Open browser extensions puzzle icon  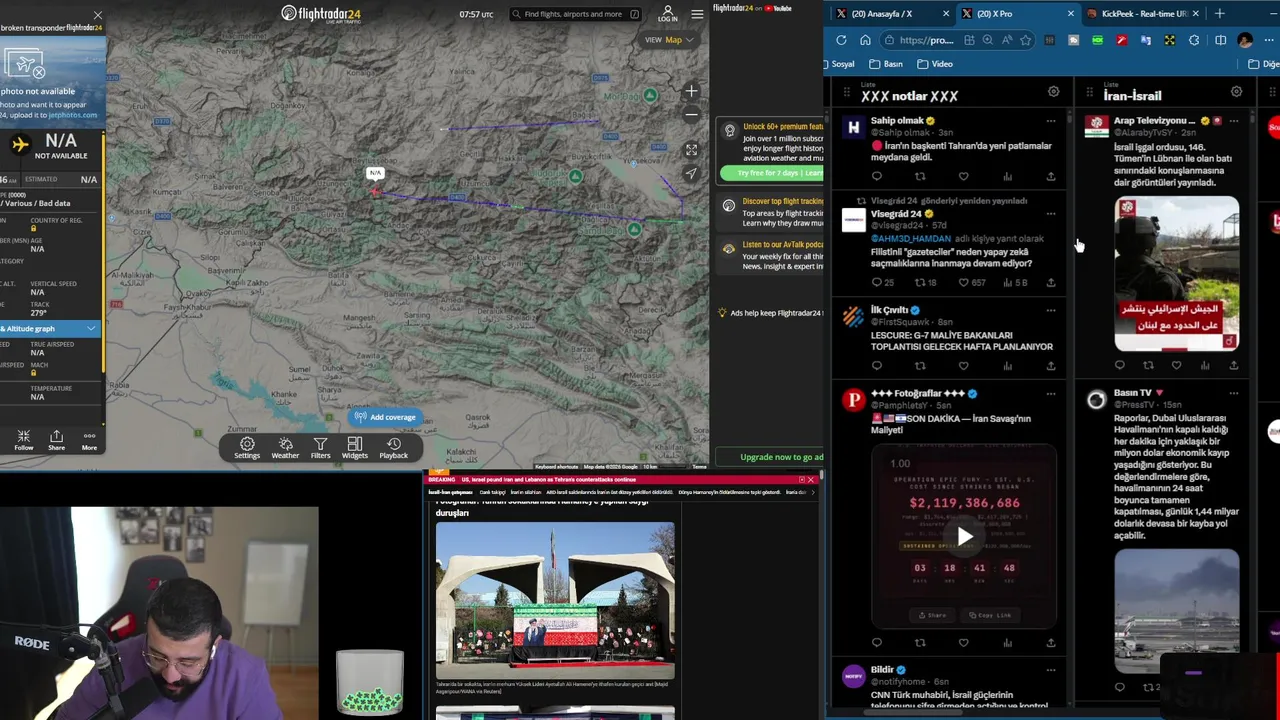point(1194,40)
